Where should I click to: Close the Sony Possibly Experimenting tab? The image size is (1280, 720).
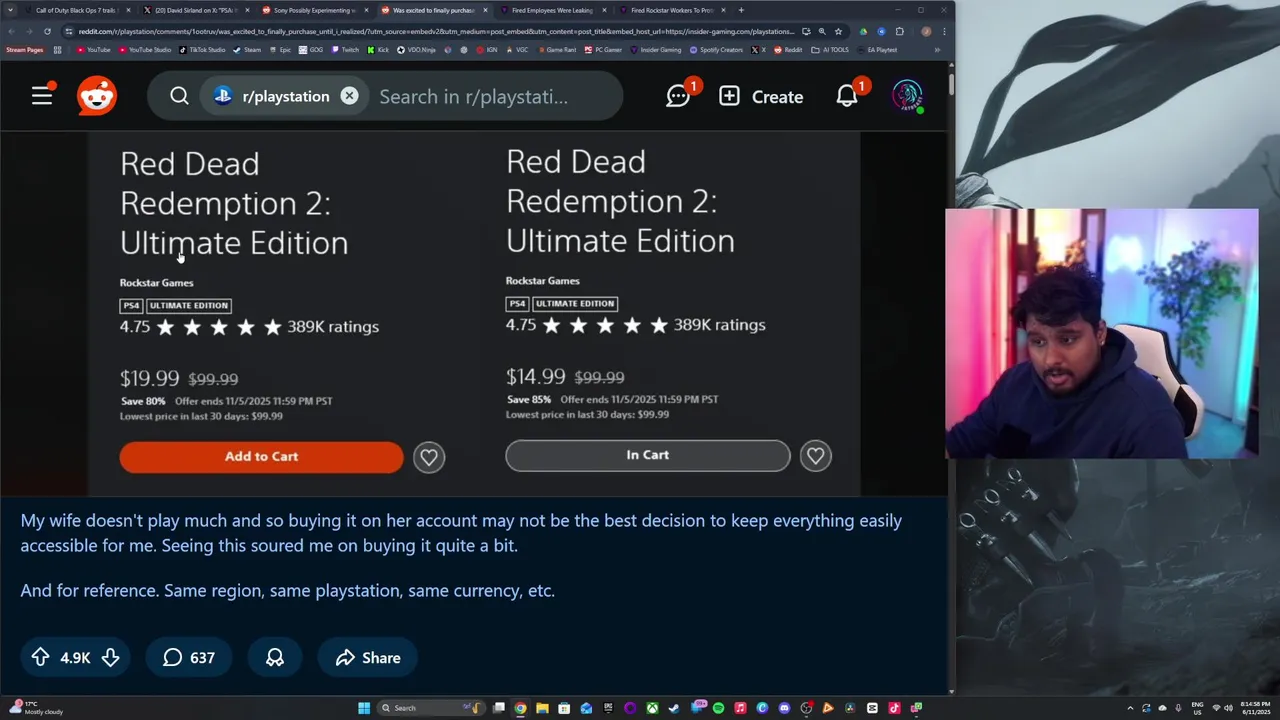[366, 10]
